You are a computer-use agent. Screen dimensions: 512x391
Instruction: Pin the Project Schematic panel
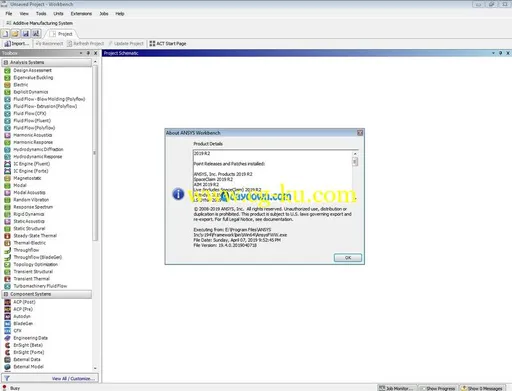(x=501, y=53)
